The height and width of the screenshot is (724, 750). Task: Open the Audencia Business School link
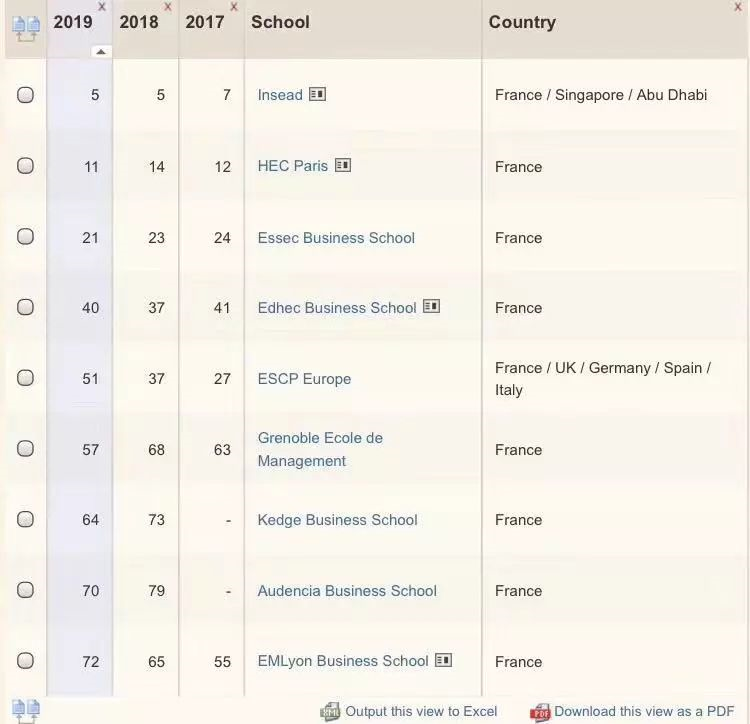pos(347,591)
